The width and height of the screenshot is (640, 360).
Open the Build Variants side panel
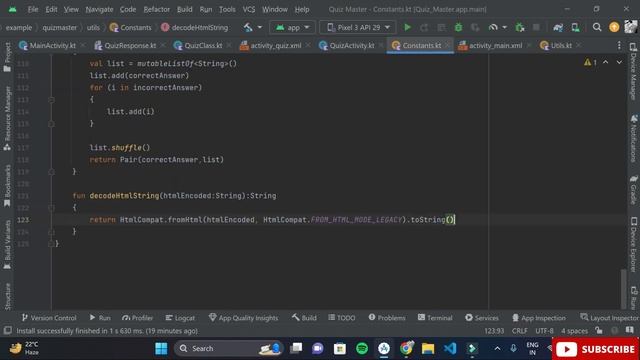(x=7, y=244)
